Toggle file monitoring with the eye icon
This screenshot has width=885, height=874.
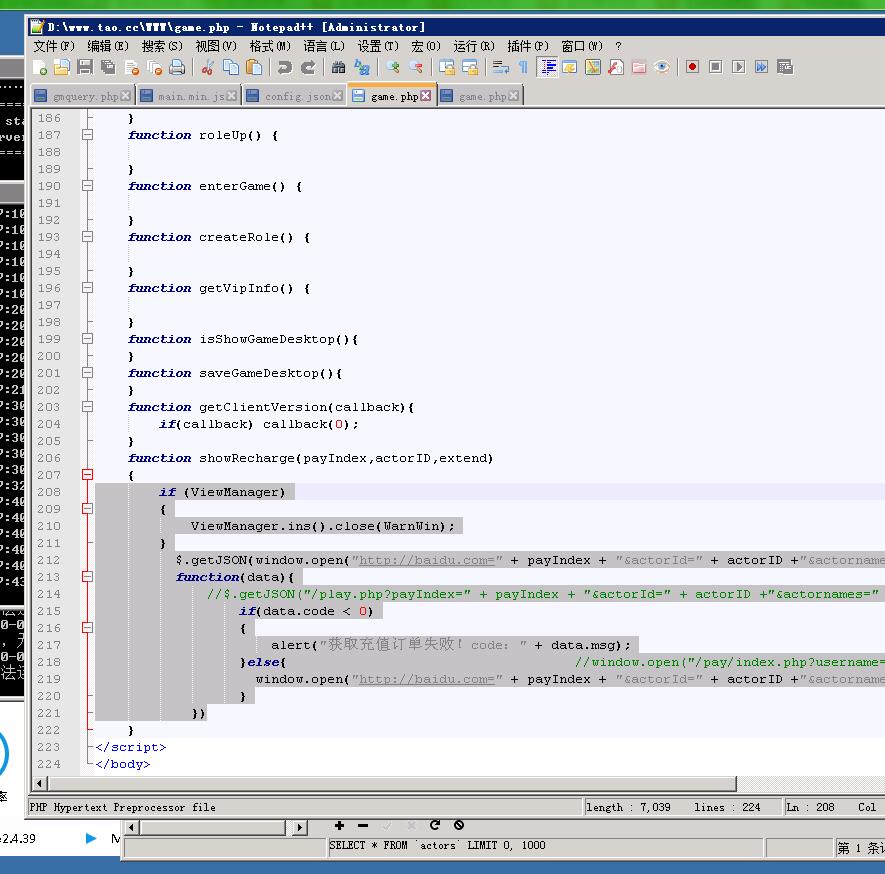pyautogui.click(x=662, y=68)
